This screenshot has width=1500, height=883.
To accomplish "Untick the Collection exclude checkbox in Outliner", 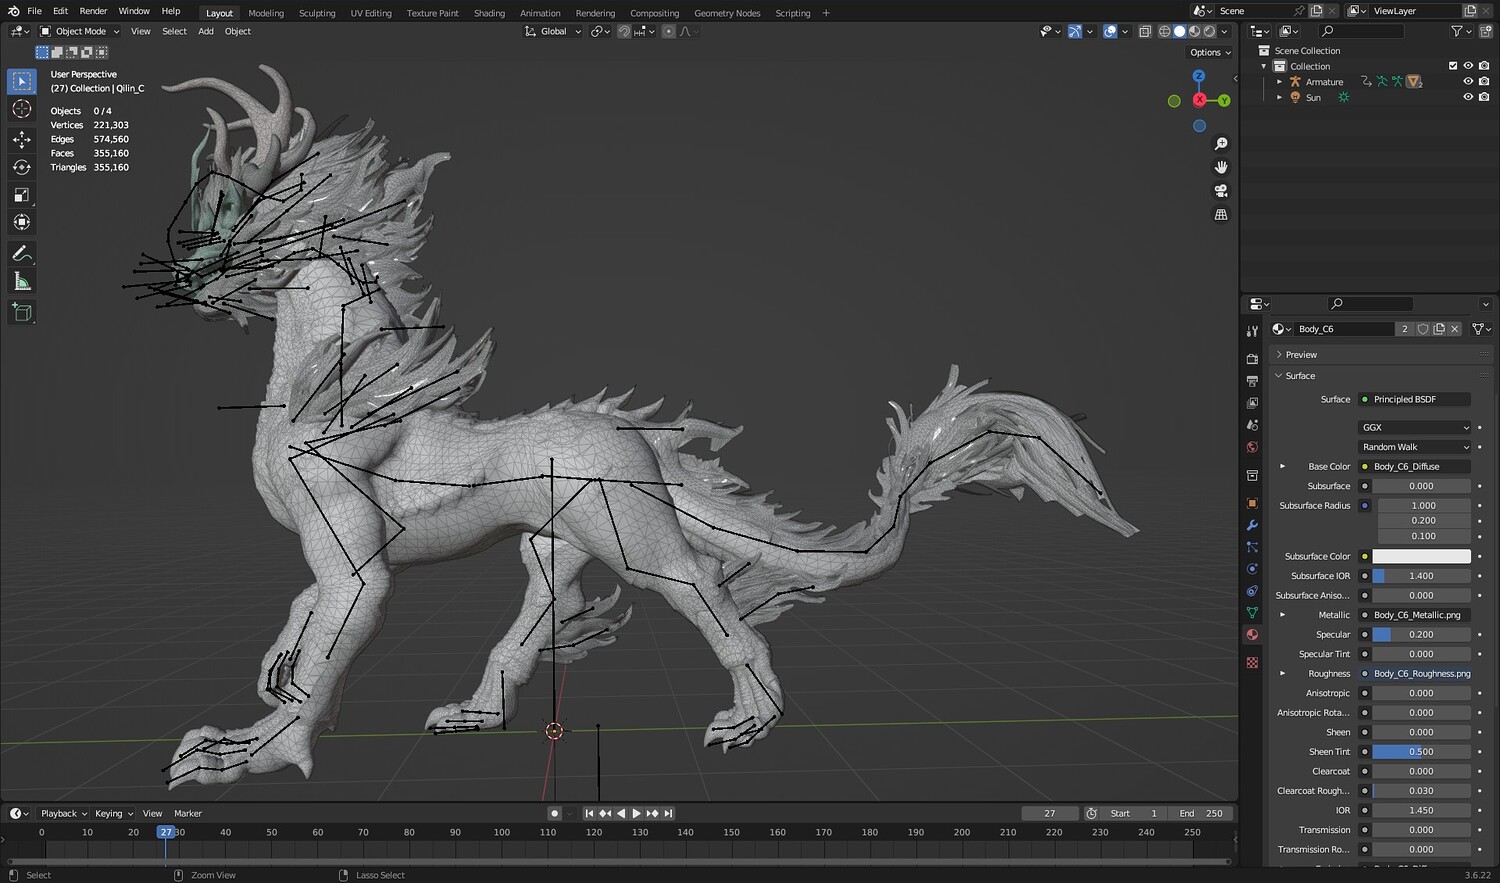I will 1453,66.
